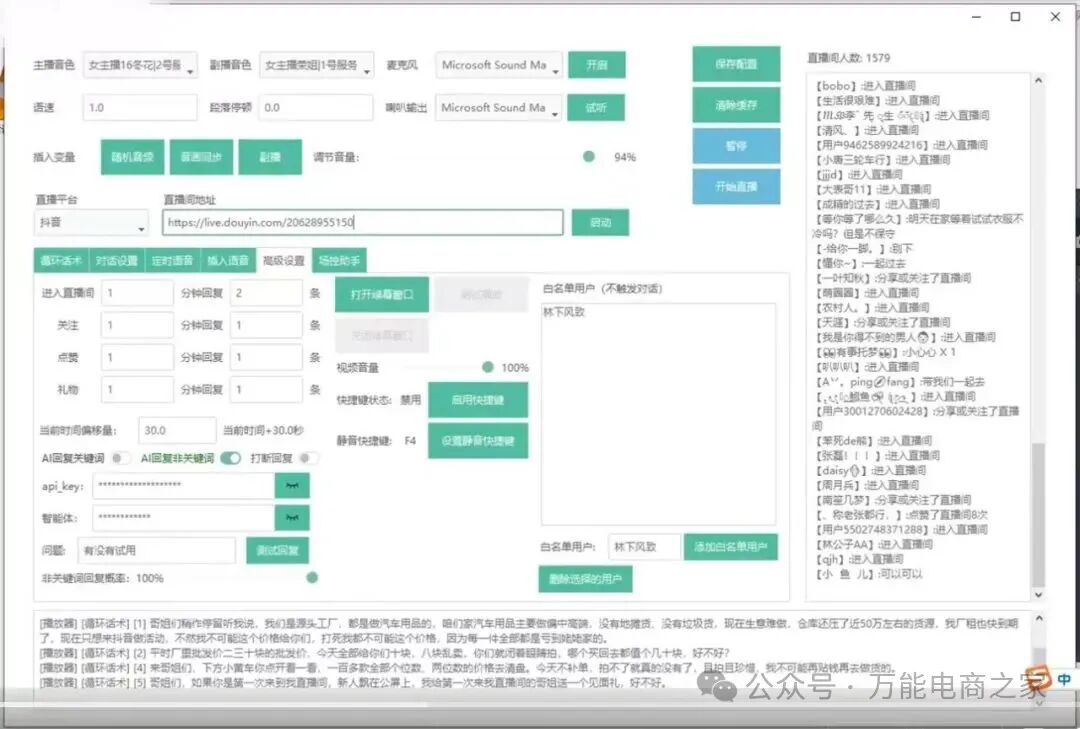Open the 主播音色 voice dropdown
1080x729 pixels.
pyautogui.click(x=140, y=65)
